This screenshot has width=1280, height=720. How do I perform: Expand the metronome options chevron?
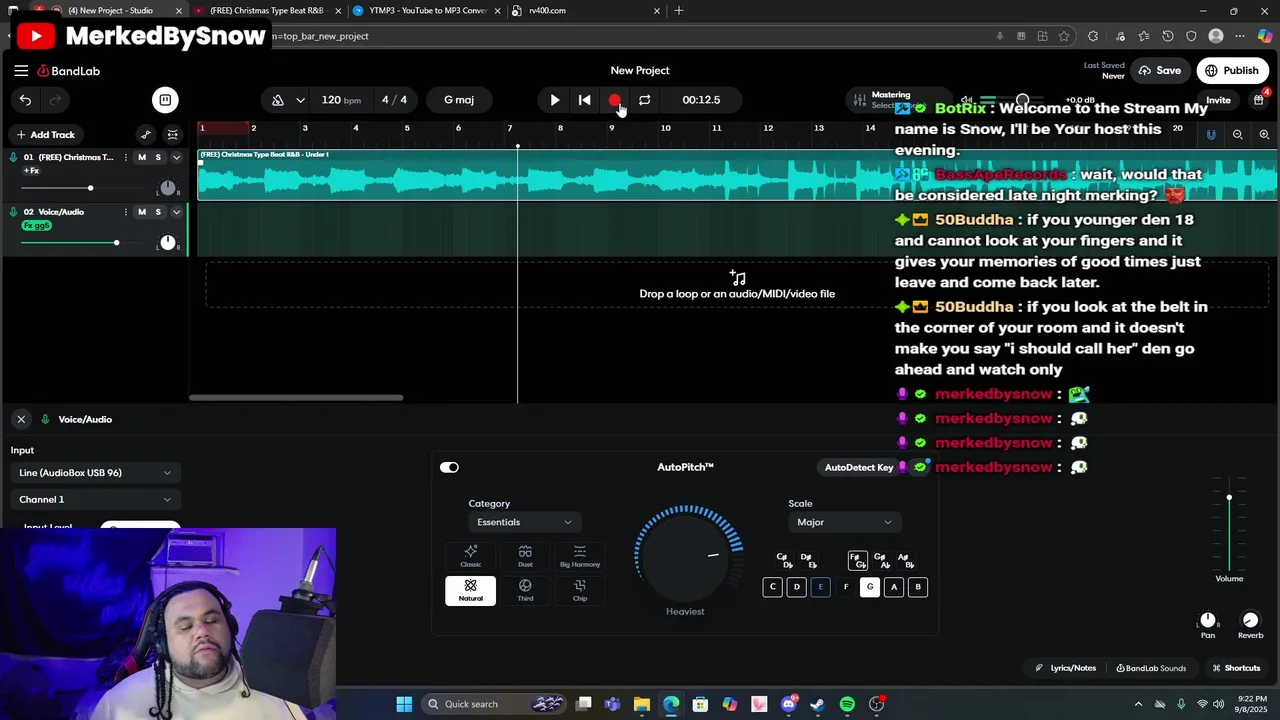[300, 100]
